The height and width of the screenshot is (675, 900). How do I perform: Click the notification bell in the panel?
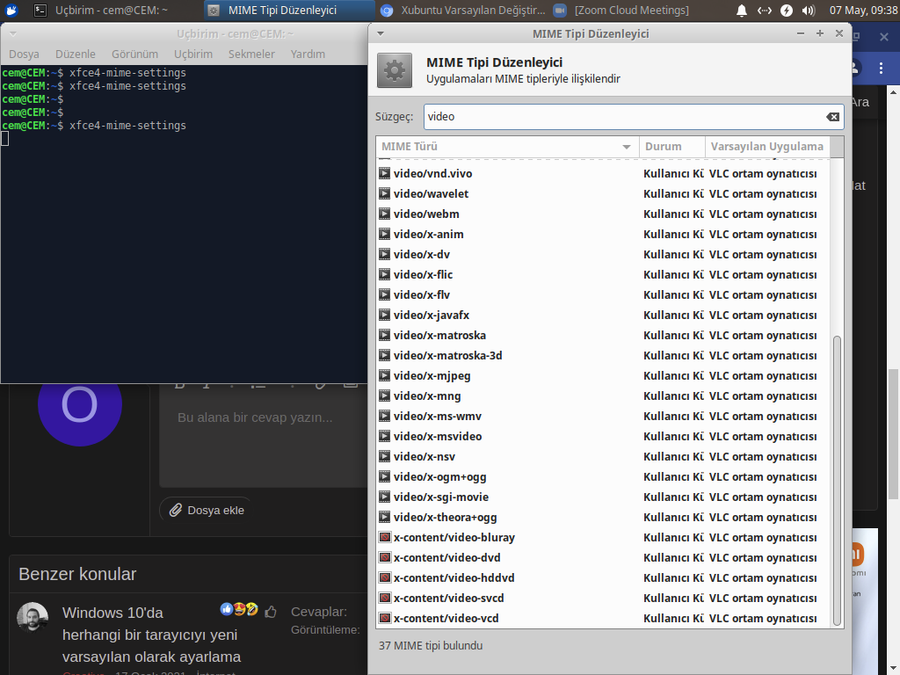pyautogui.click(x=742, y=10)
